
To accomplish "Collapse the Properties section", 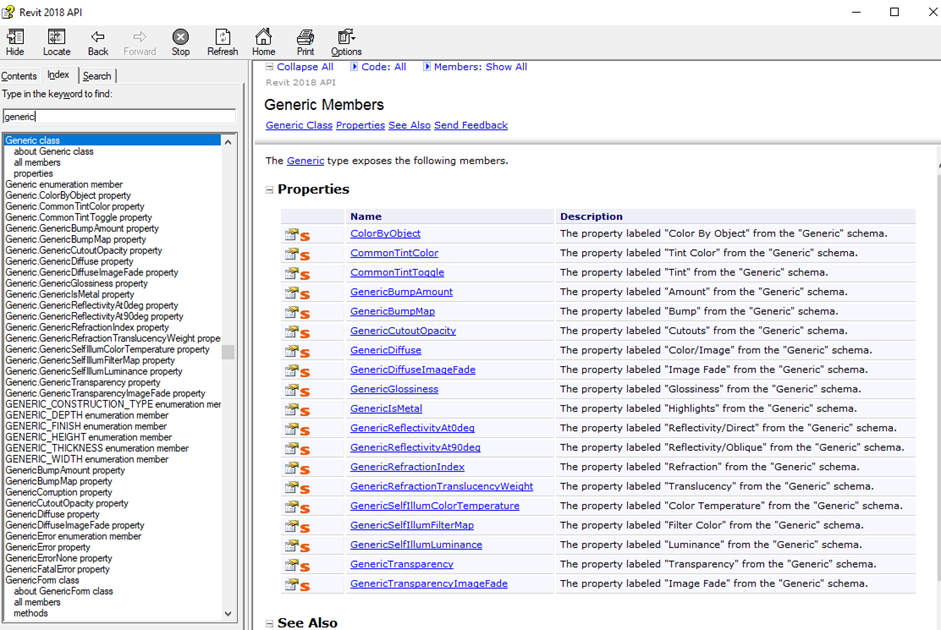I will click(269, 190).
